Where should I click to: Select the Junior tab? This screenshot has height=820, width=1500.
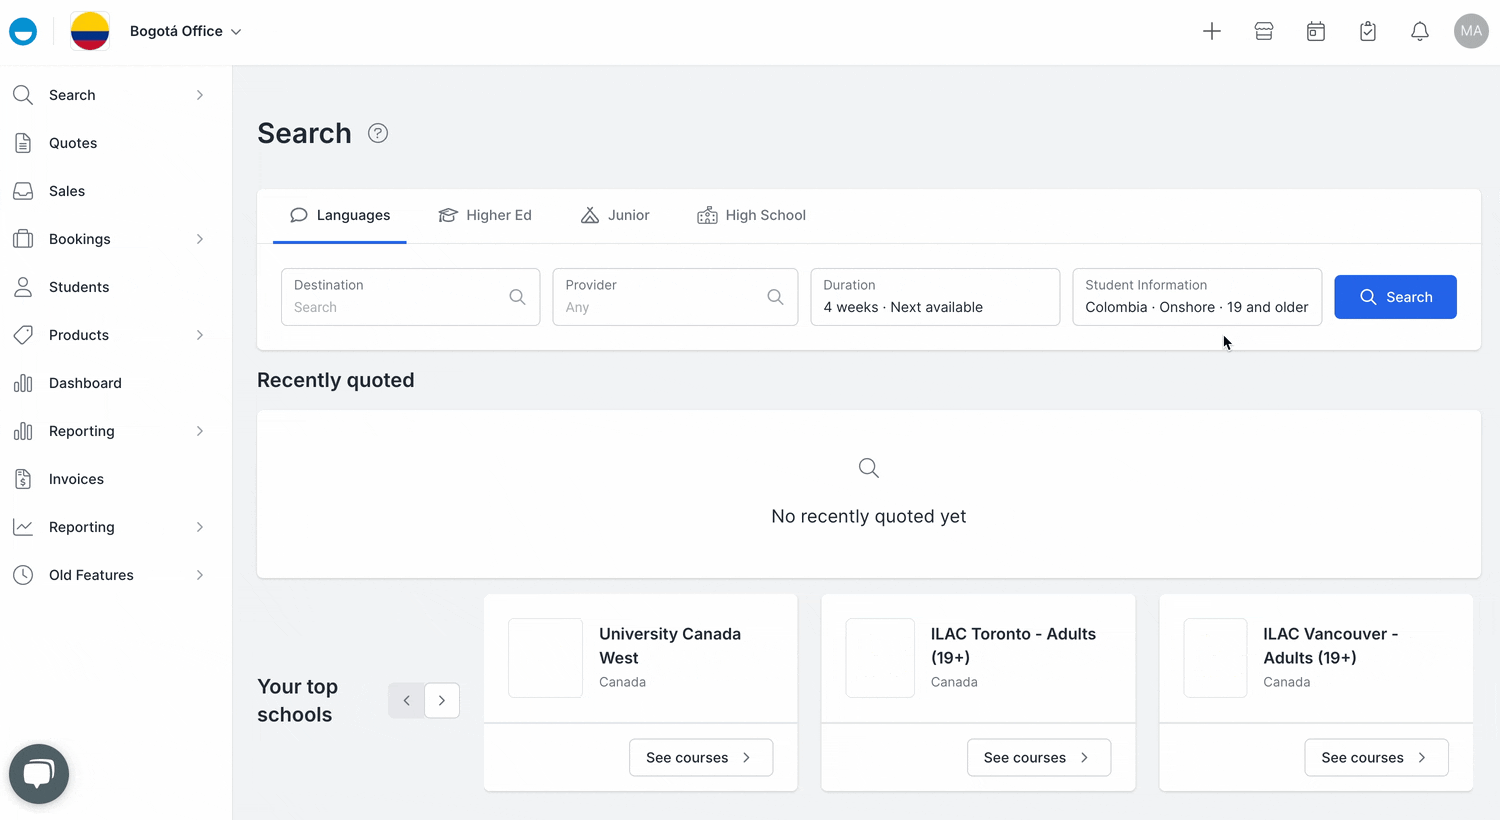(x=615, y=215)
